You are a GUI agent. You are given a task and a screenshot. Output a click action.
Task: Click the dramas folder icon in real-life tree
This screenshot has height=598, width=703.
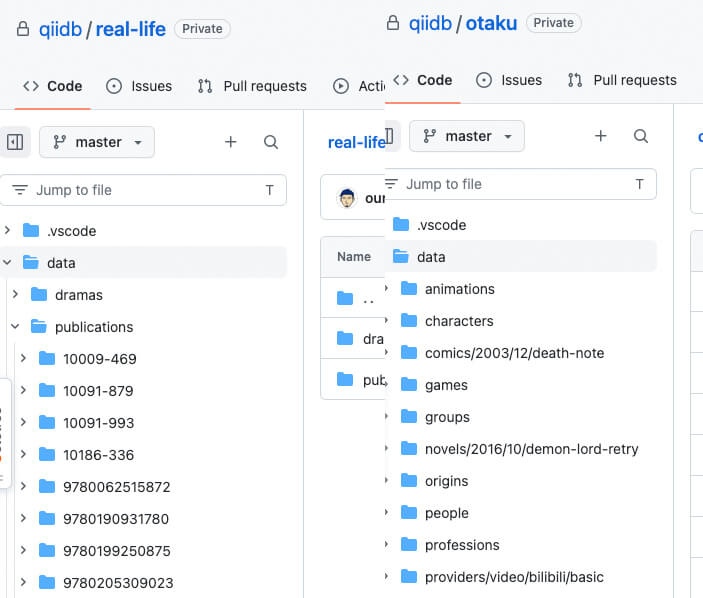tap(39, 295)
